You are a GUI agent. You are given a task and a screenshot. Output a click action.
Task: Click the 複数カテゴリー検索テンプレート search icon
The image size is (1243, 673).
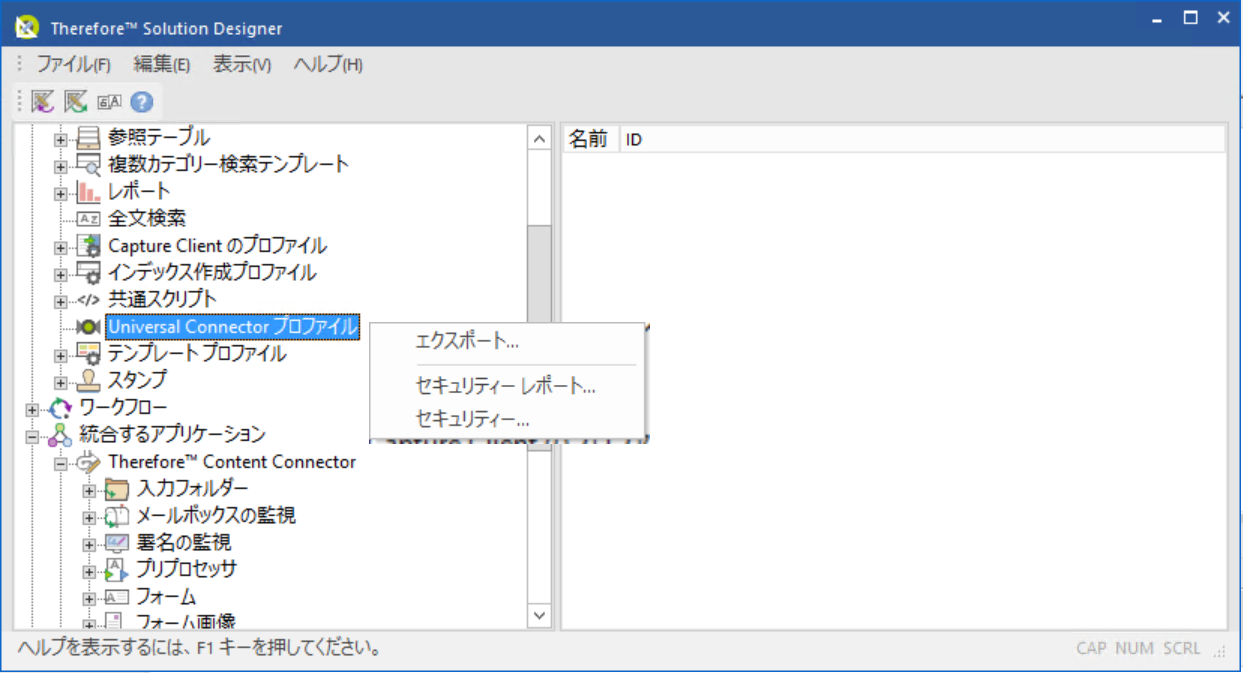(89, 164)
